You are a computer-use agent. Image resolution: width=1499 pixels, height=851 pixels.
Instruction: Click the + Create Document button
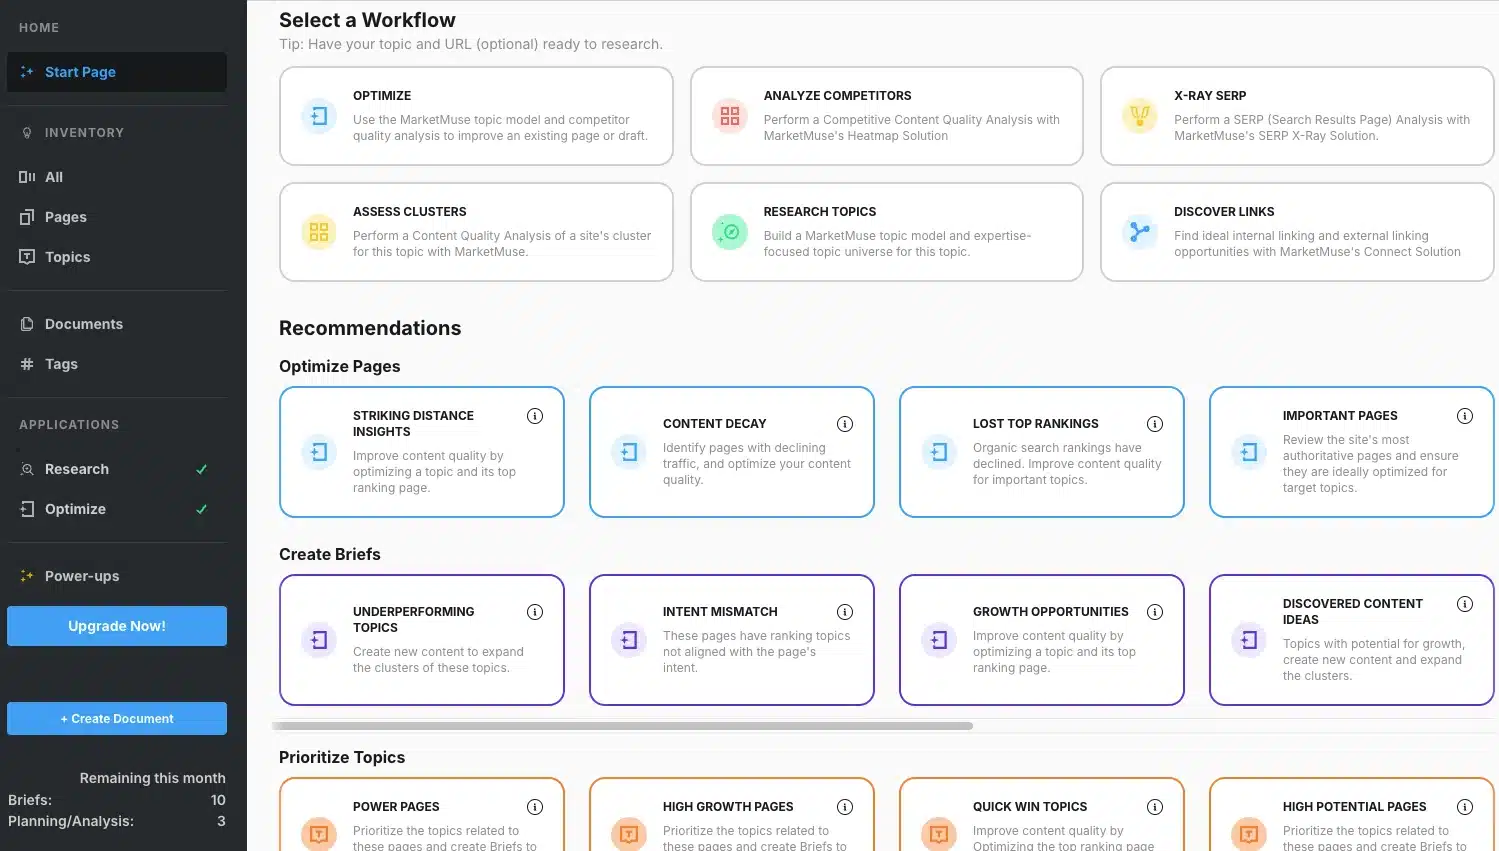pyautogui.click(x=117, y=719)
